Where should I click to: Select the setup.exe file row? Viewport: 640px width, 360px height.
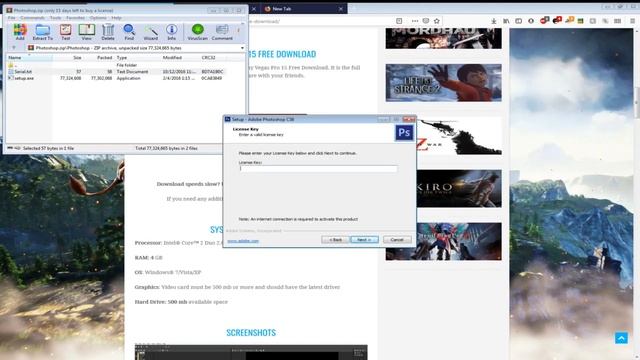[x=116, y=78]
